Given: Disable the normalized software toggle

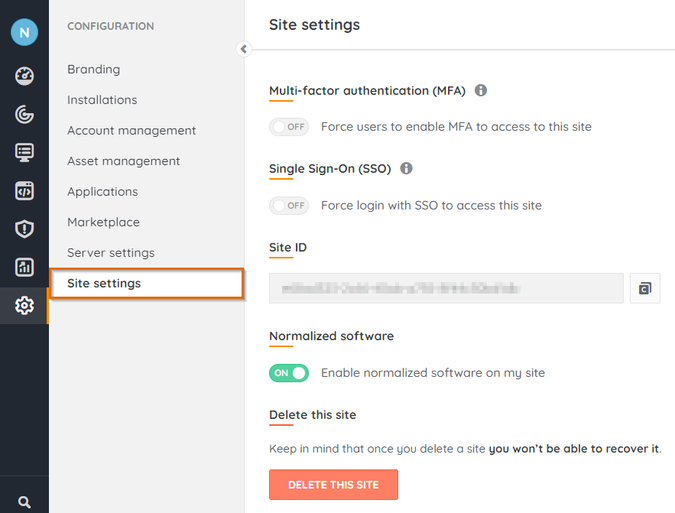Looking at the screenshot, I should tap(289, 373).
